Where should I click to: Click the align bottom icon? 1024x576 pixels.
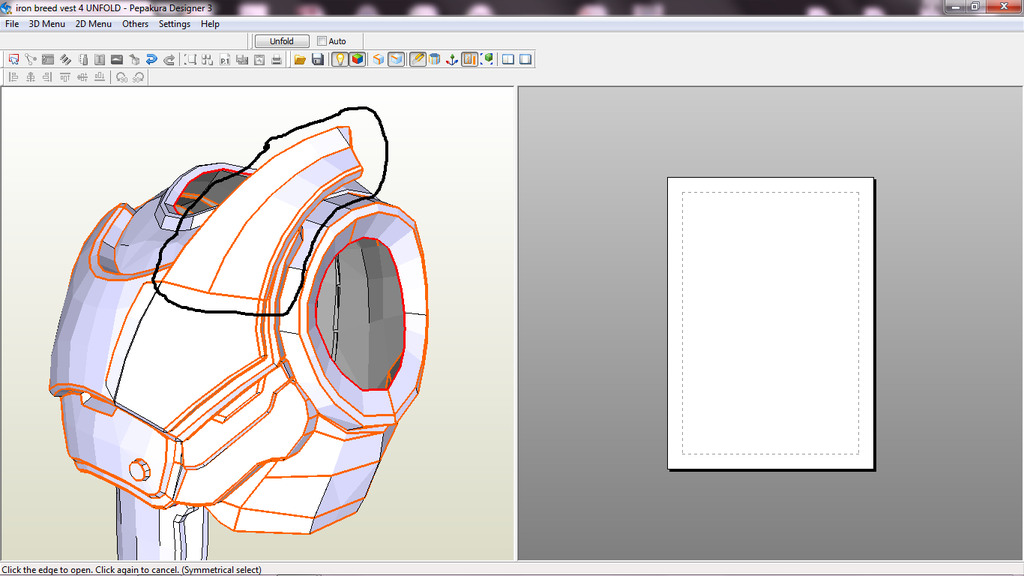(x=100, y=77)
